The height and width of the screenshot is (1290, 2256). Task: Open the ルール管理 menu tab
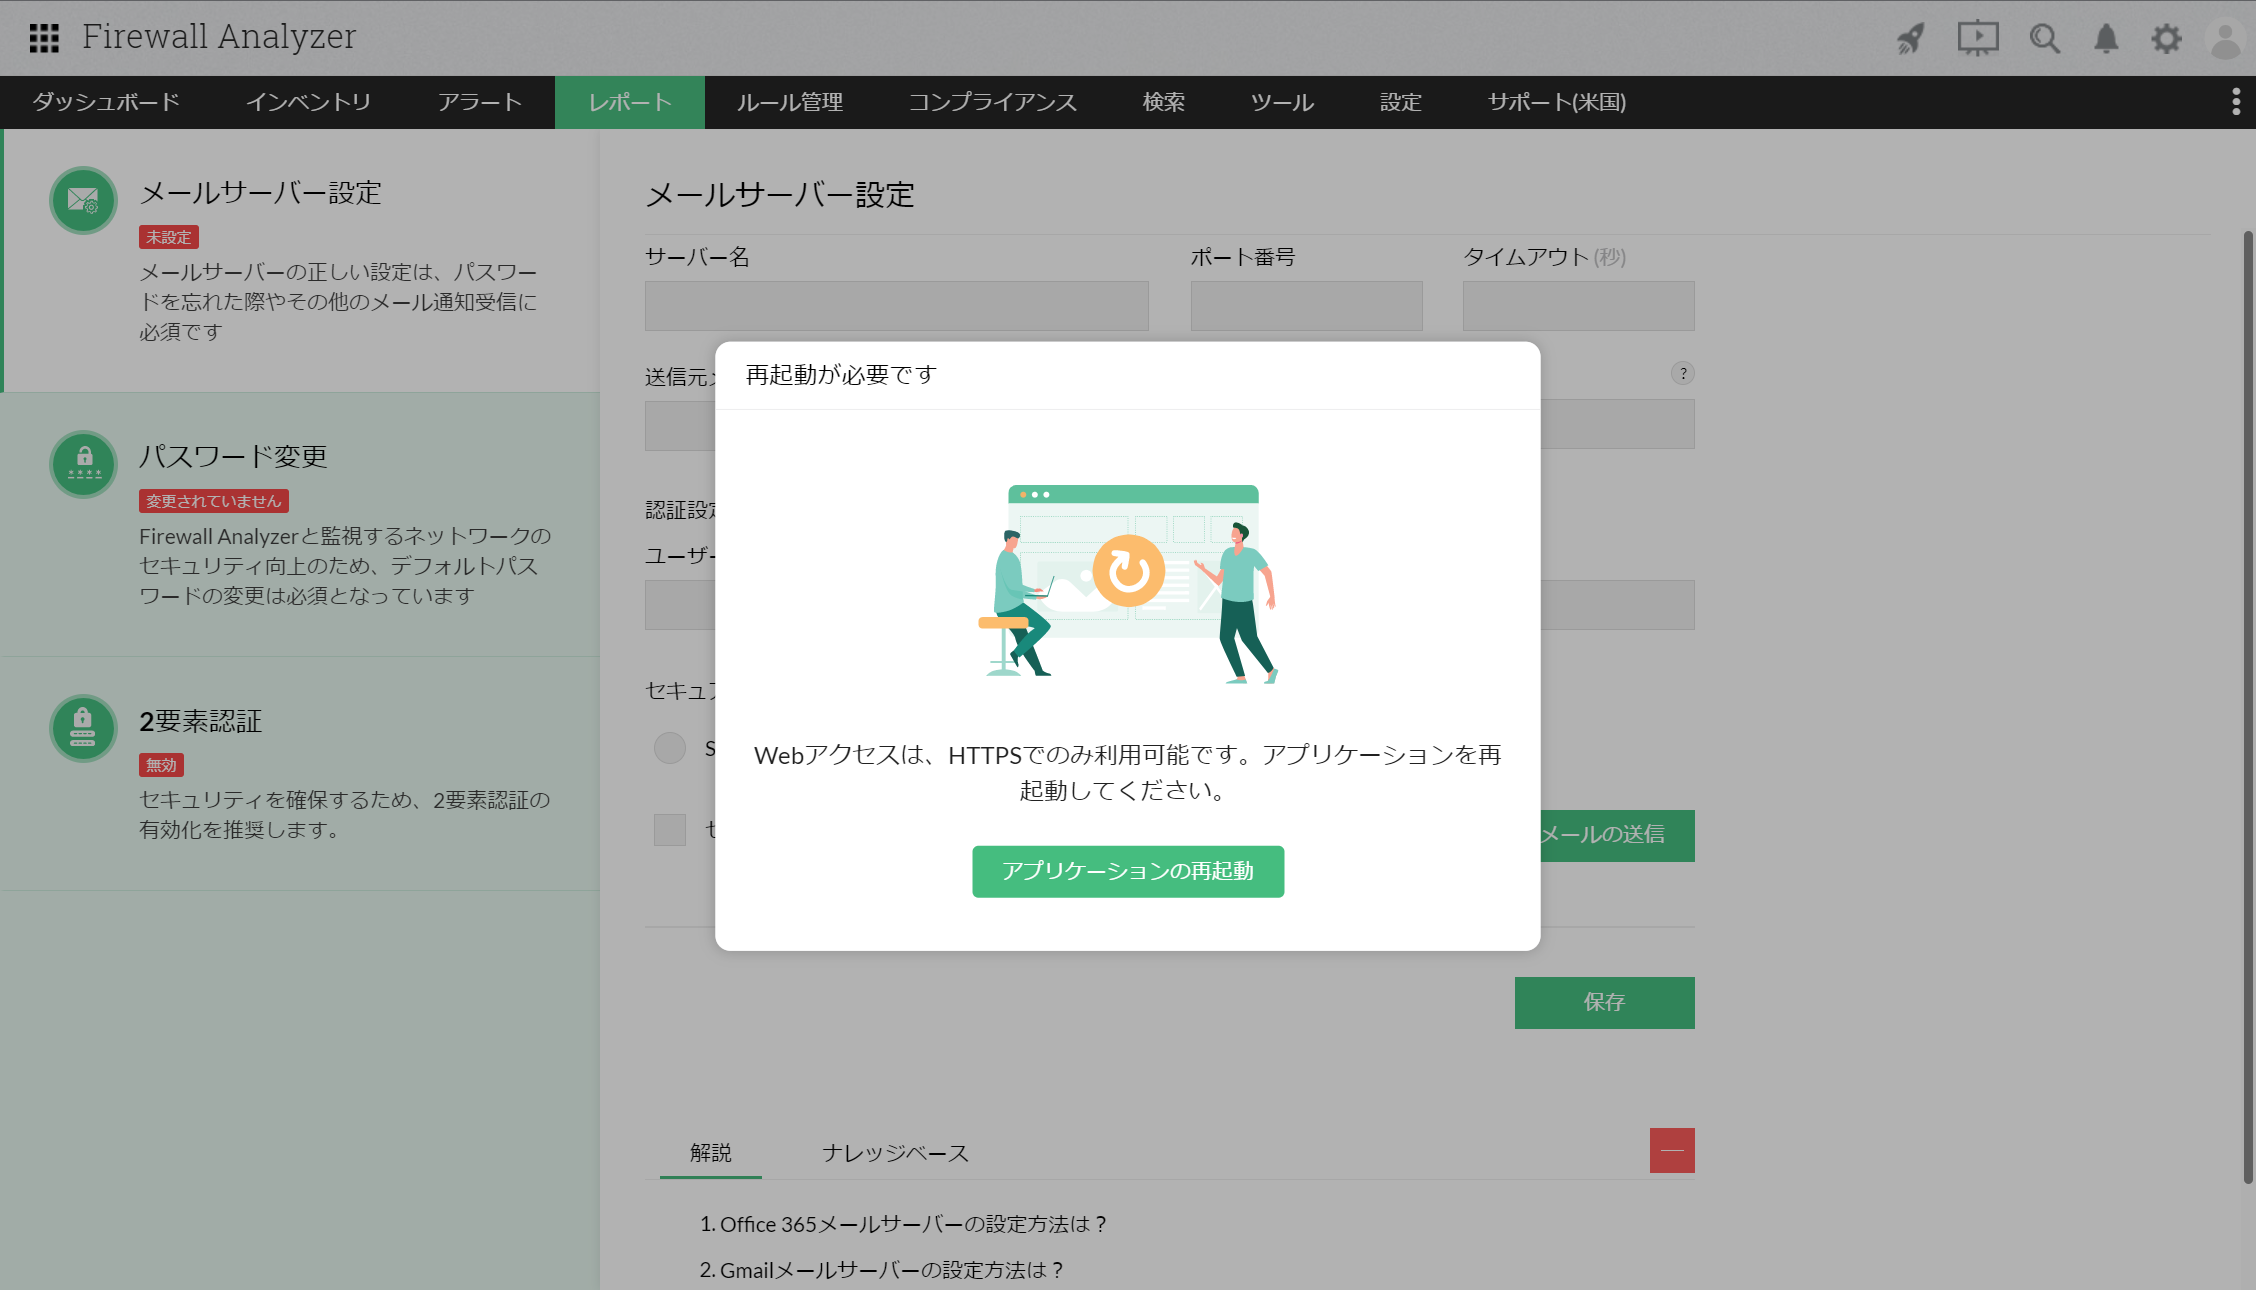coord(790,102)
